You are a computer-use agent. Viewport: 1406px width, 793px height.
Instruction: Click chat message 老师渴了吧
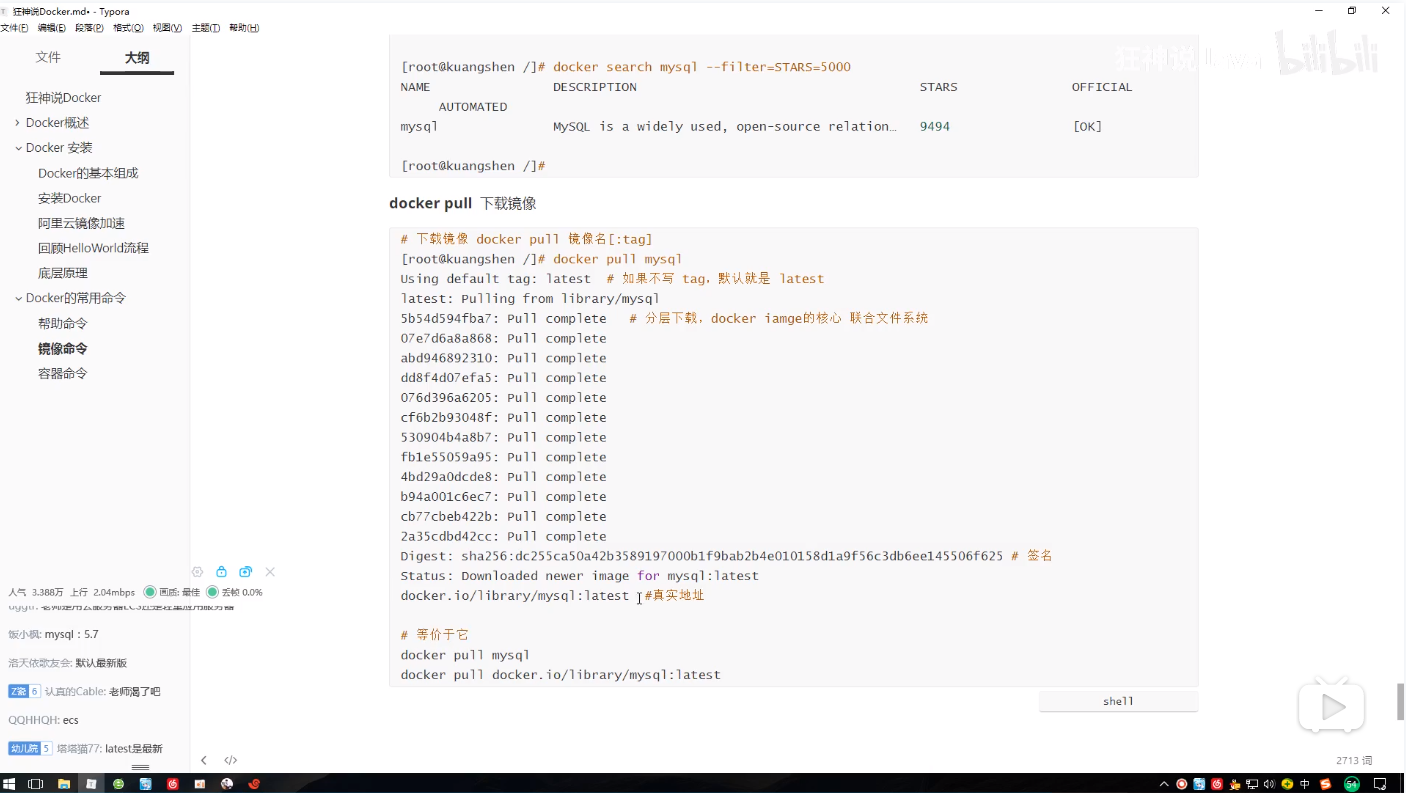(134, 691)
